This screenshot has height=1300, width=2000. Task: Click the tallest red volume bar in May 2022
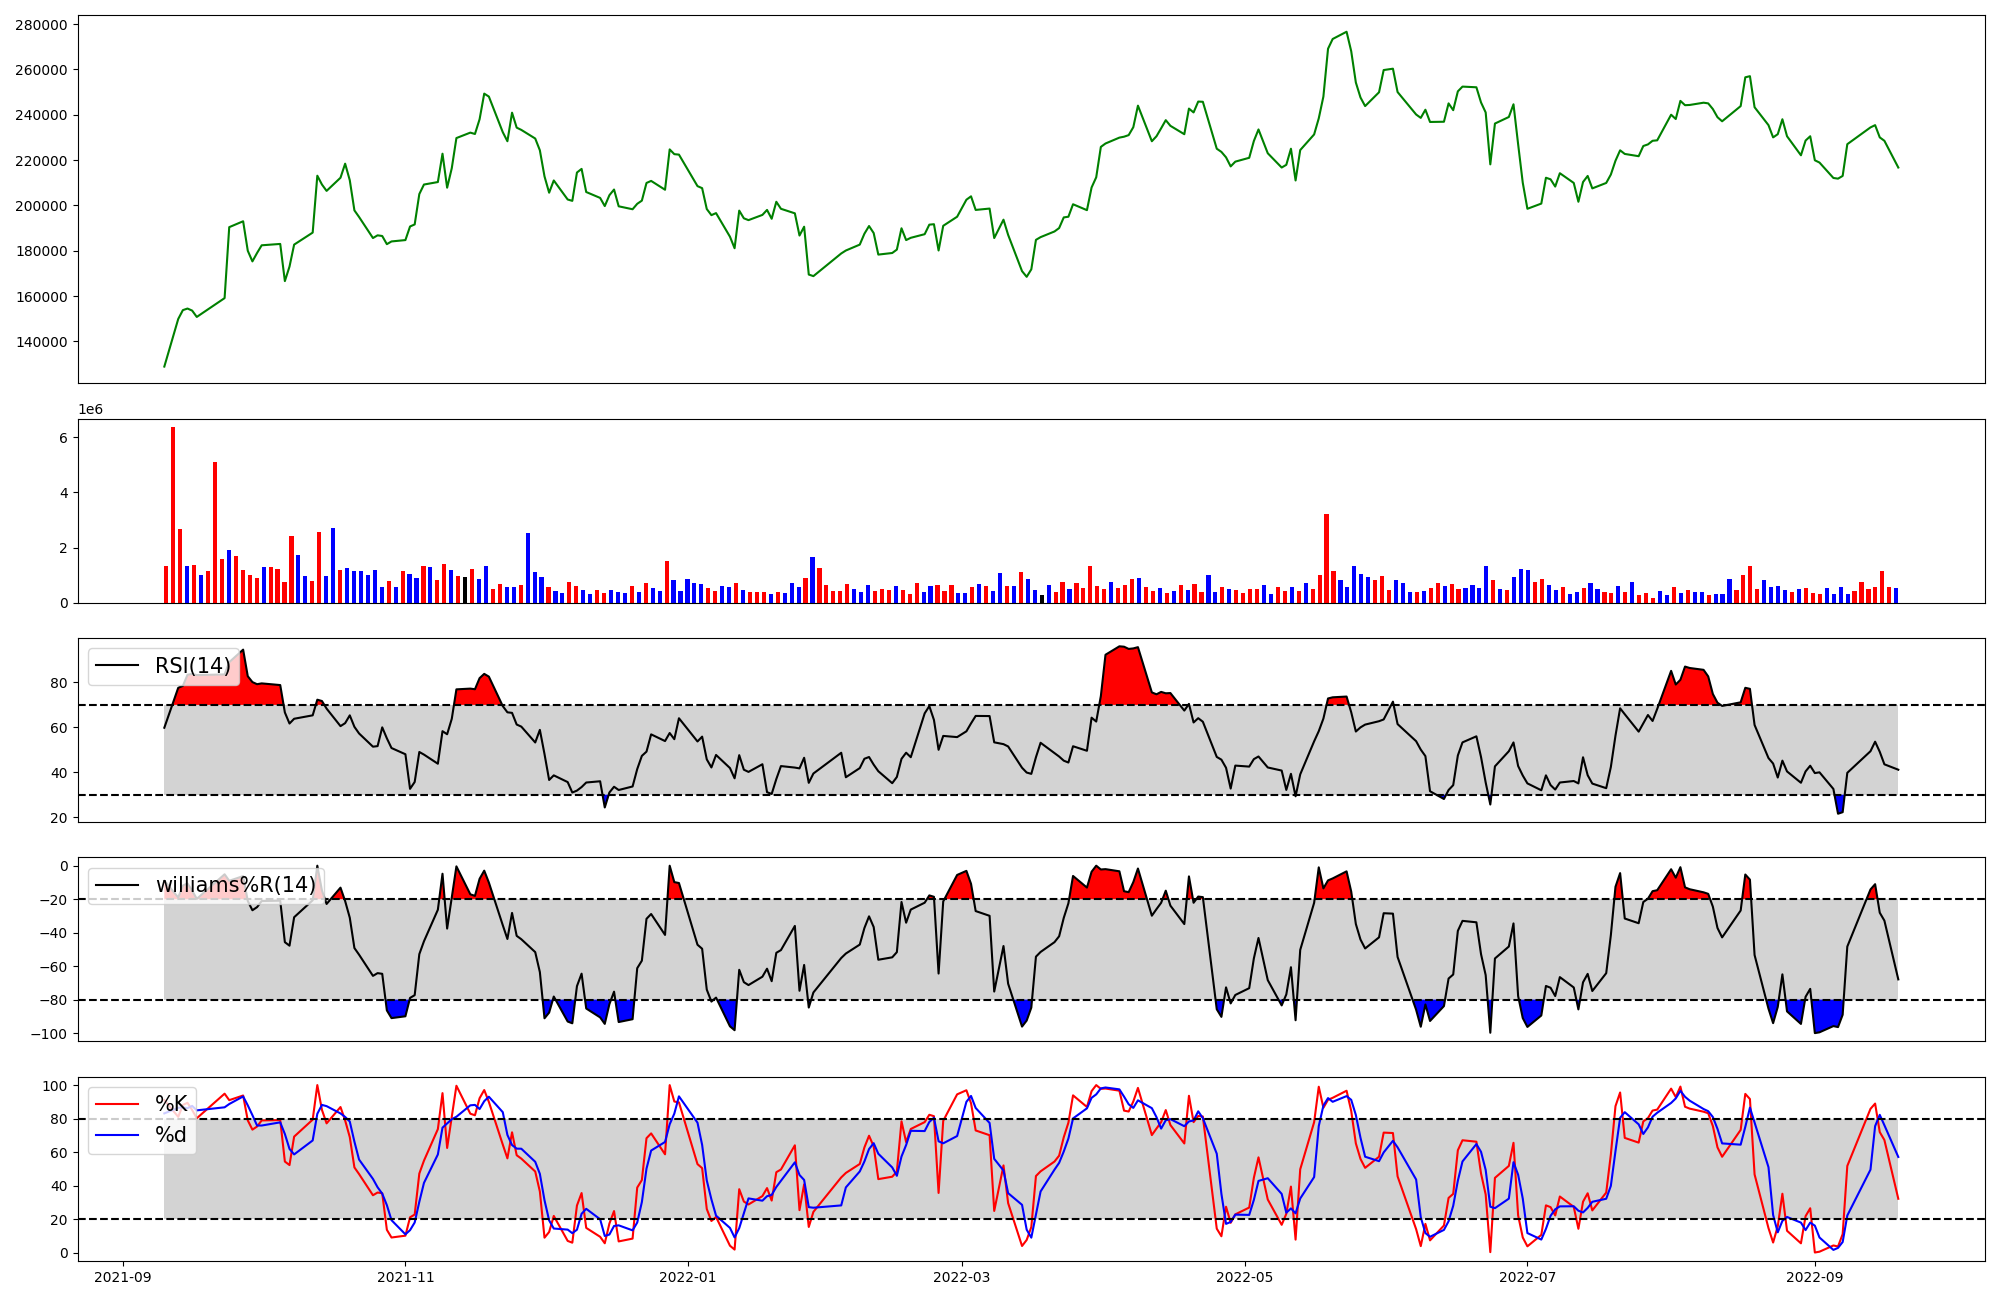point(1326,558)
